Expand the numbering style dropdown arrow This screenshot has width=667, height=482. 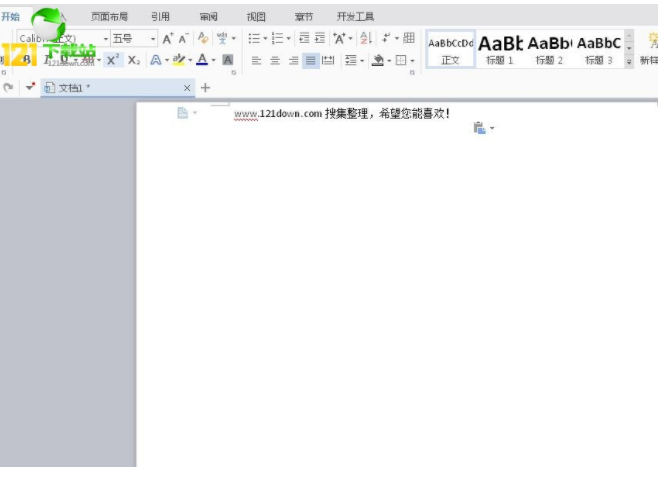click(288, 39)
